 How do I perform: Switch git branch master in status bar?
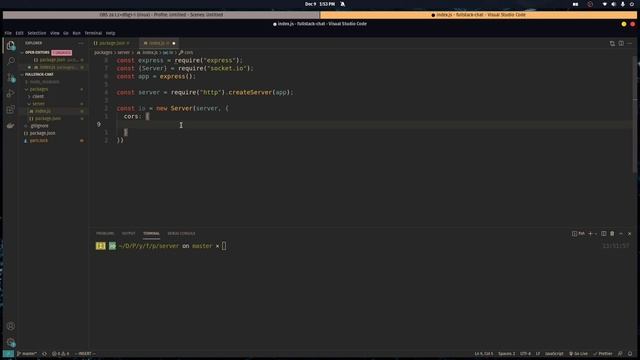point(27,353)
